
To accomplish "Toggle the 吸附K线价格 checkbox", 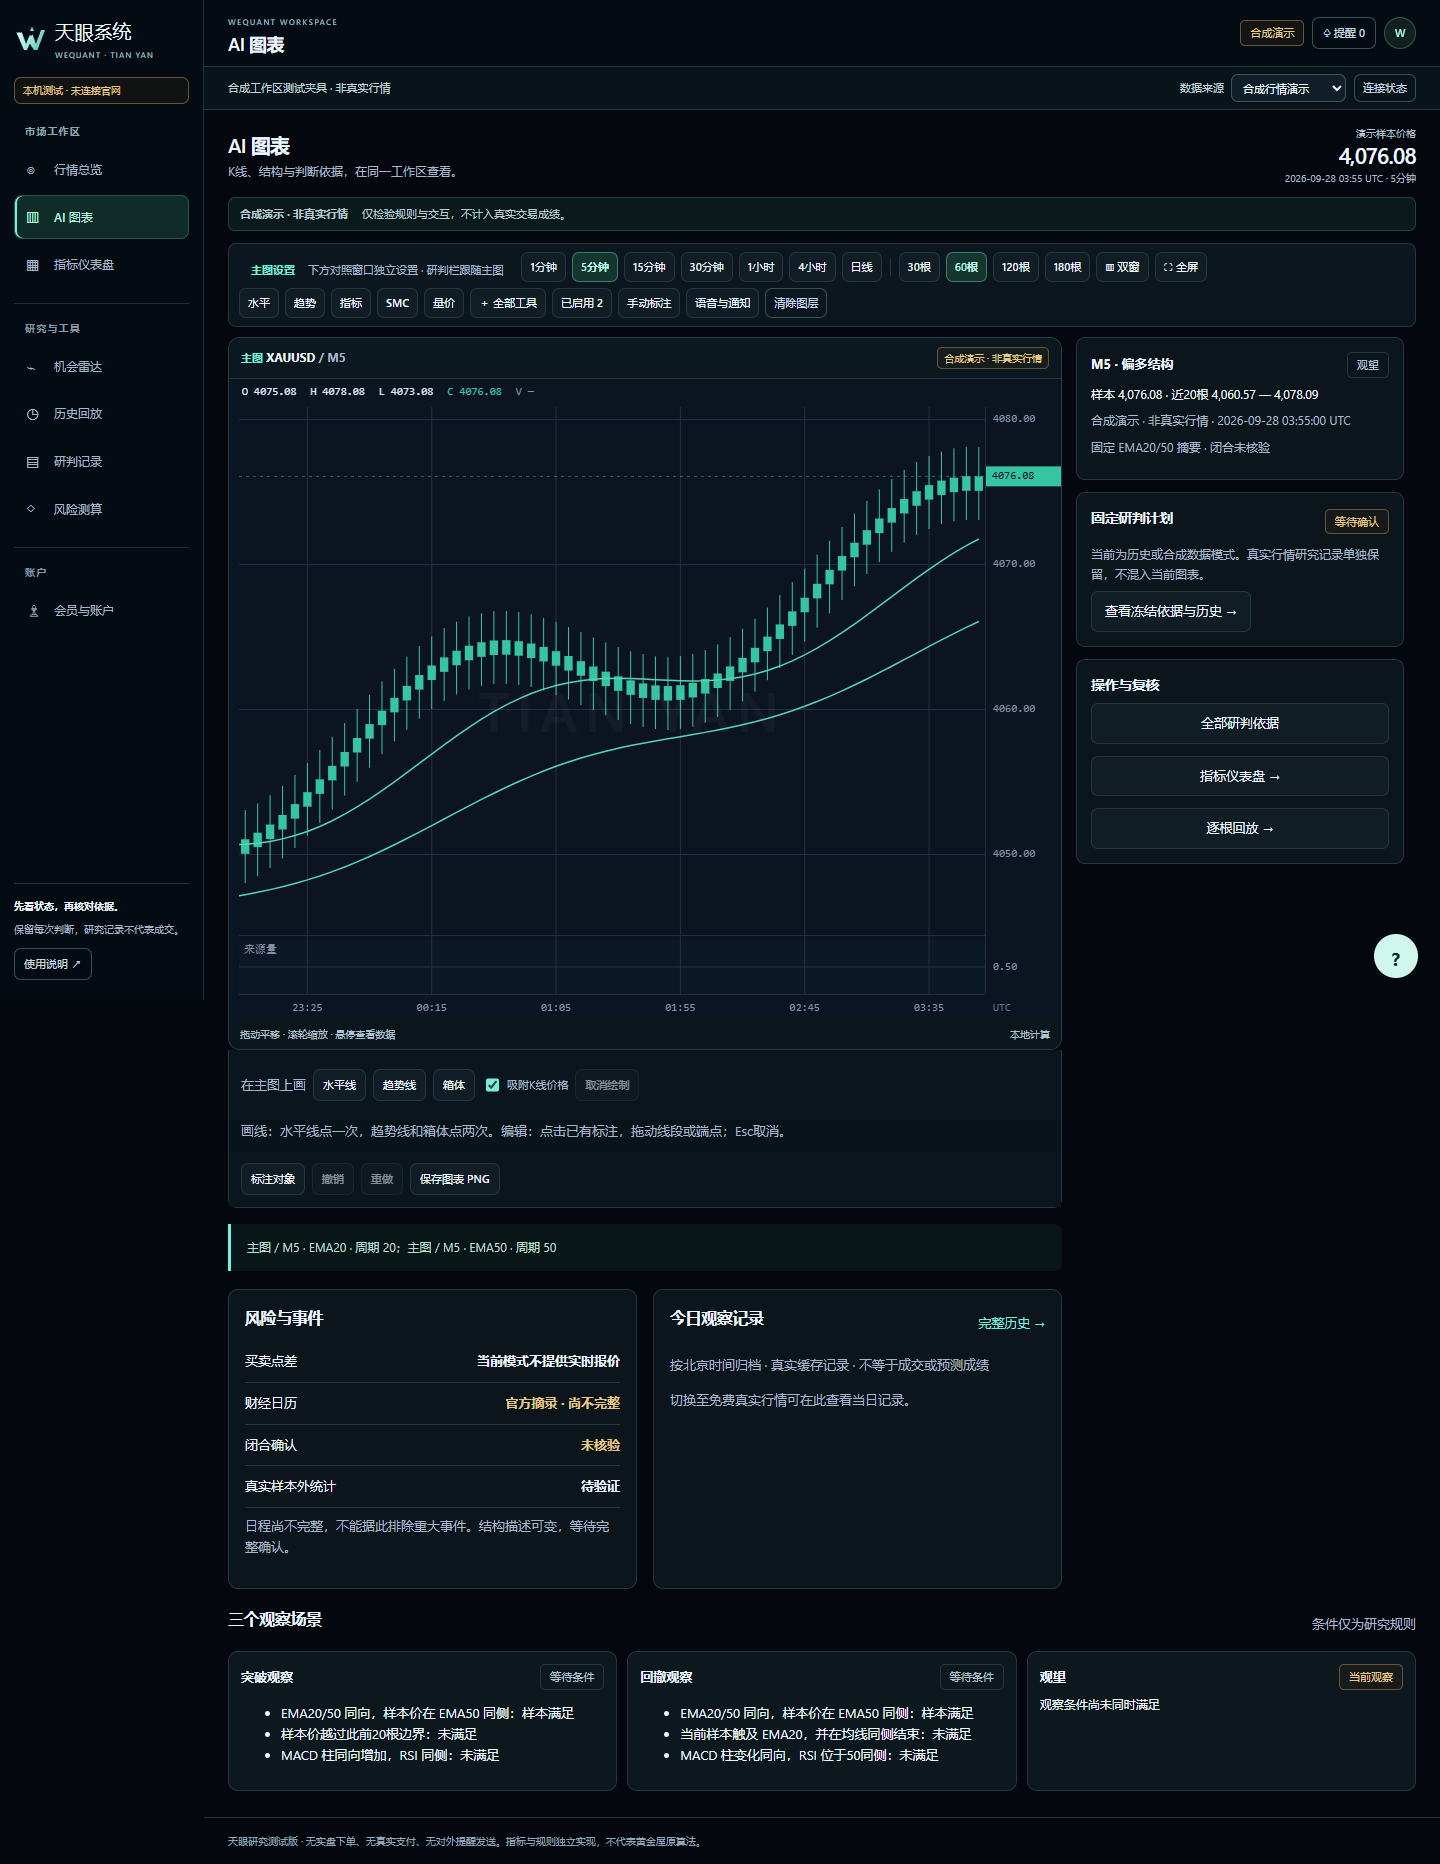I will 492,1085.
